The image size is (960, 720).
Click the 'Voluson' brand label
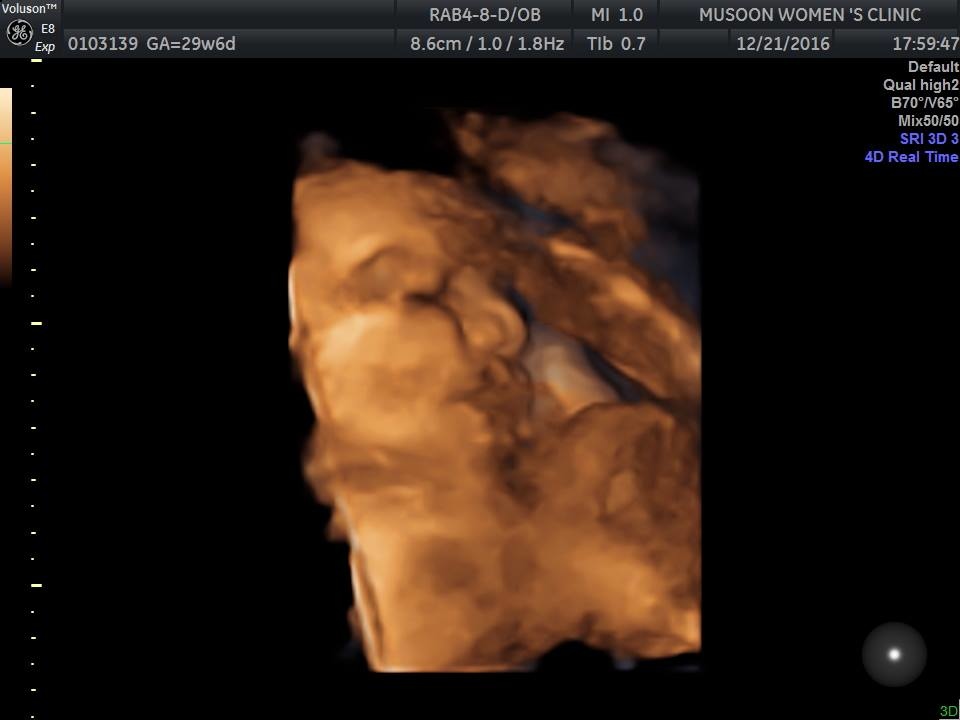point(29,8)
